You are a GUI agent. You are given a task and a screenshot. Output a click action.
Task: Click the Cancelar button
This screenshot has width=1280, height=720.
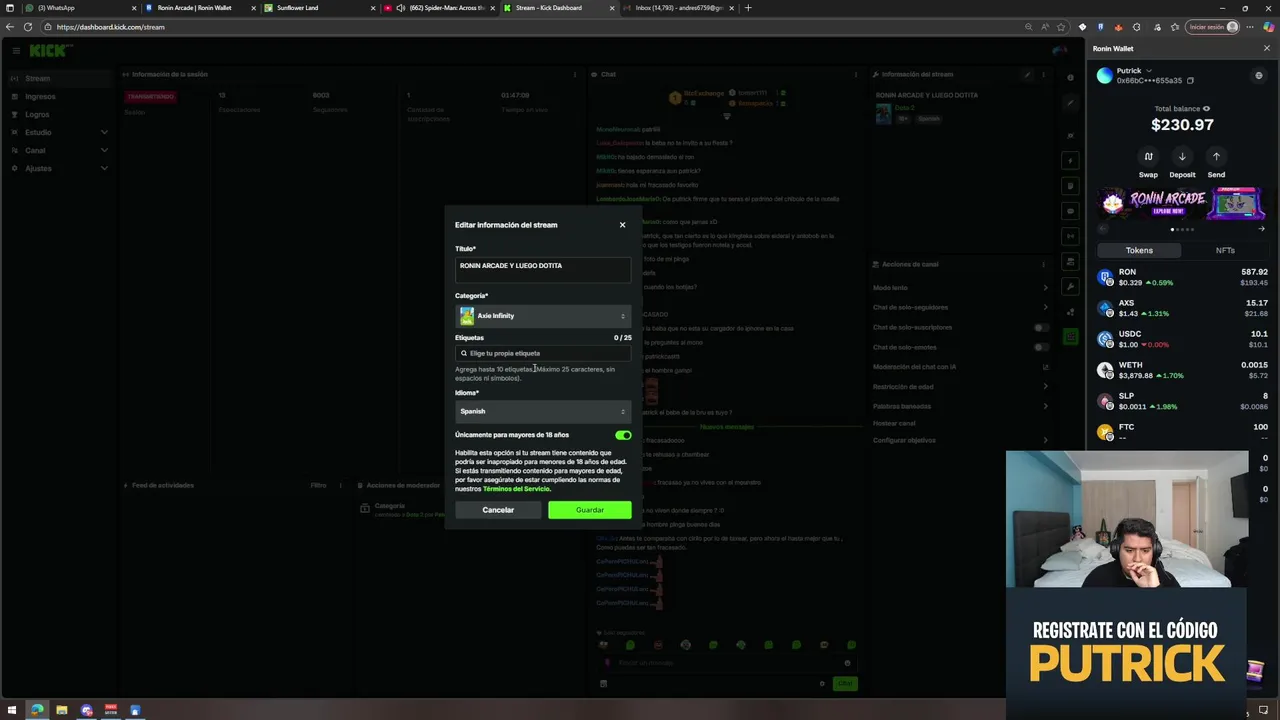[x=498, y=510]
